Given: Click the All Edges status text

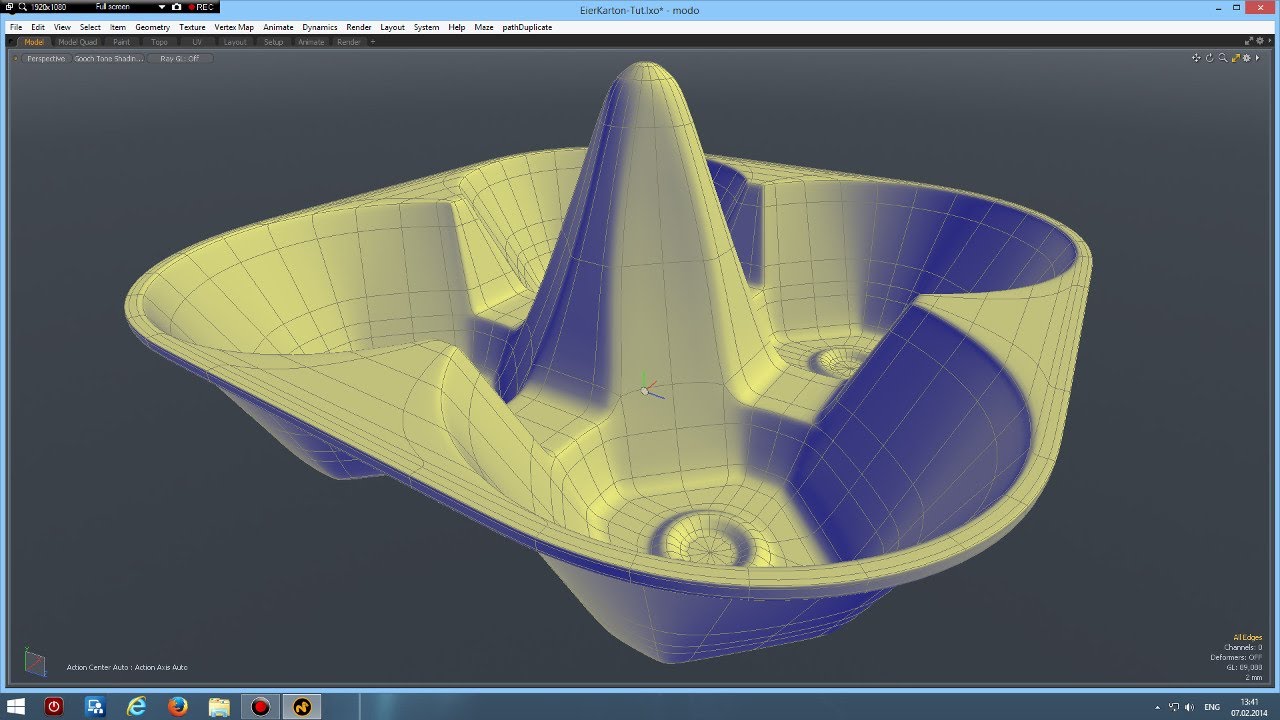Looking at the screenshot, I should click(1248, 637).
